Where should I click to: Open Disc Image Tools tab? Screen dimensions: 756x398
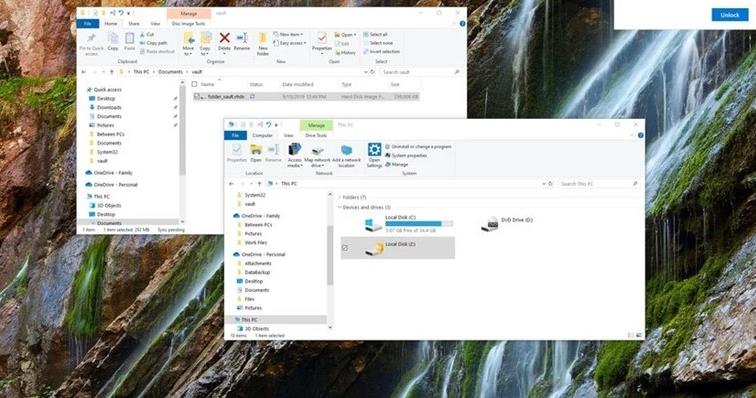[189, 24]
